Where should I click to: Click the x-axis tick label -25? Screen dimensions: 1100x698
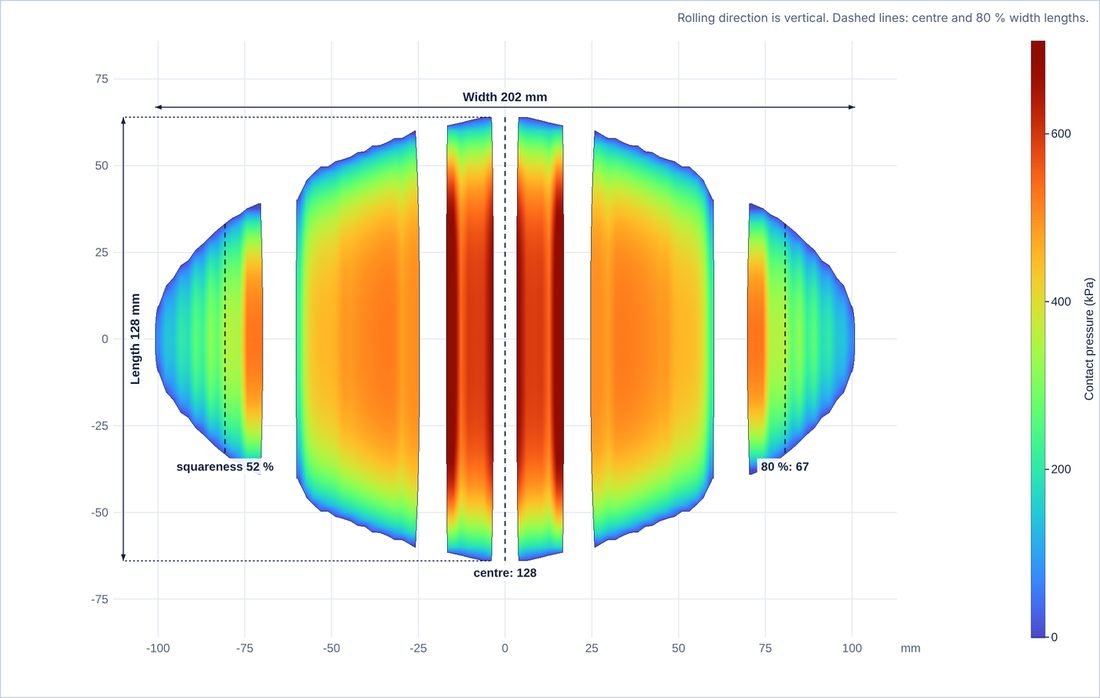click(418, 648)
